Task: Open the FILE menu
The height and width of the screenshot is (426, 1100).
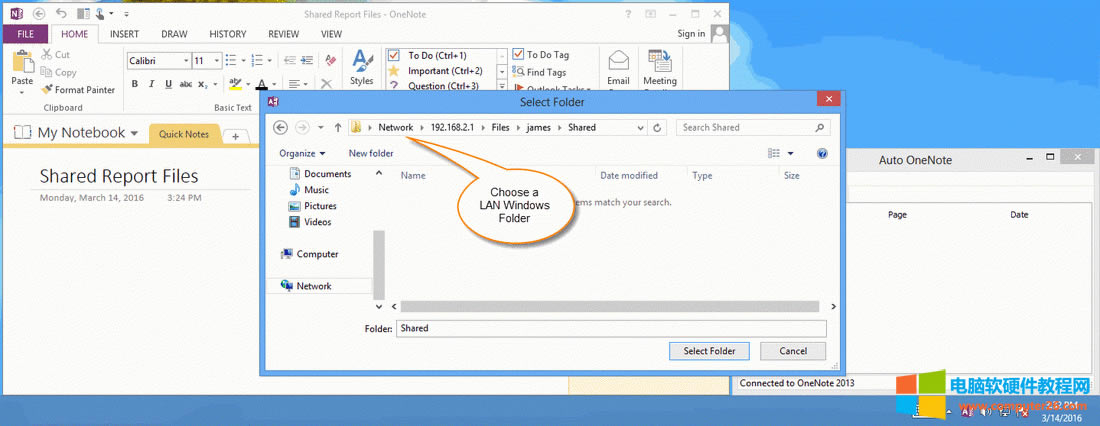Action: click(x=25, y=34)
